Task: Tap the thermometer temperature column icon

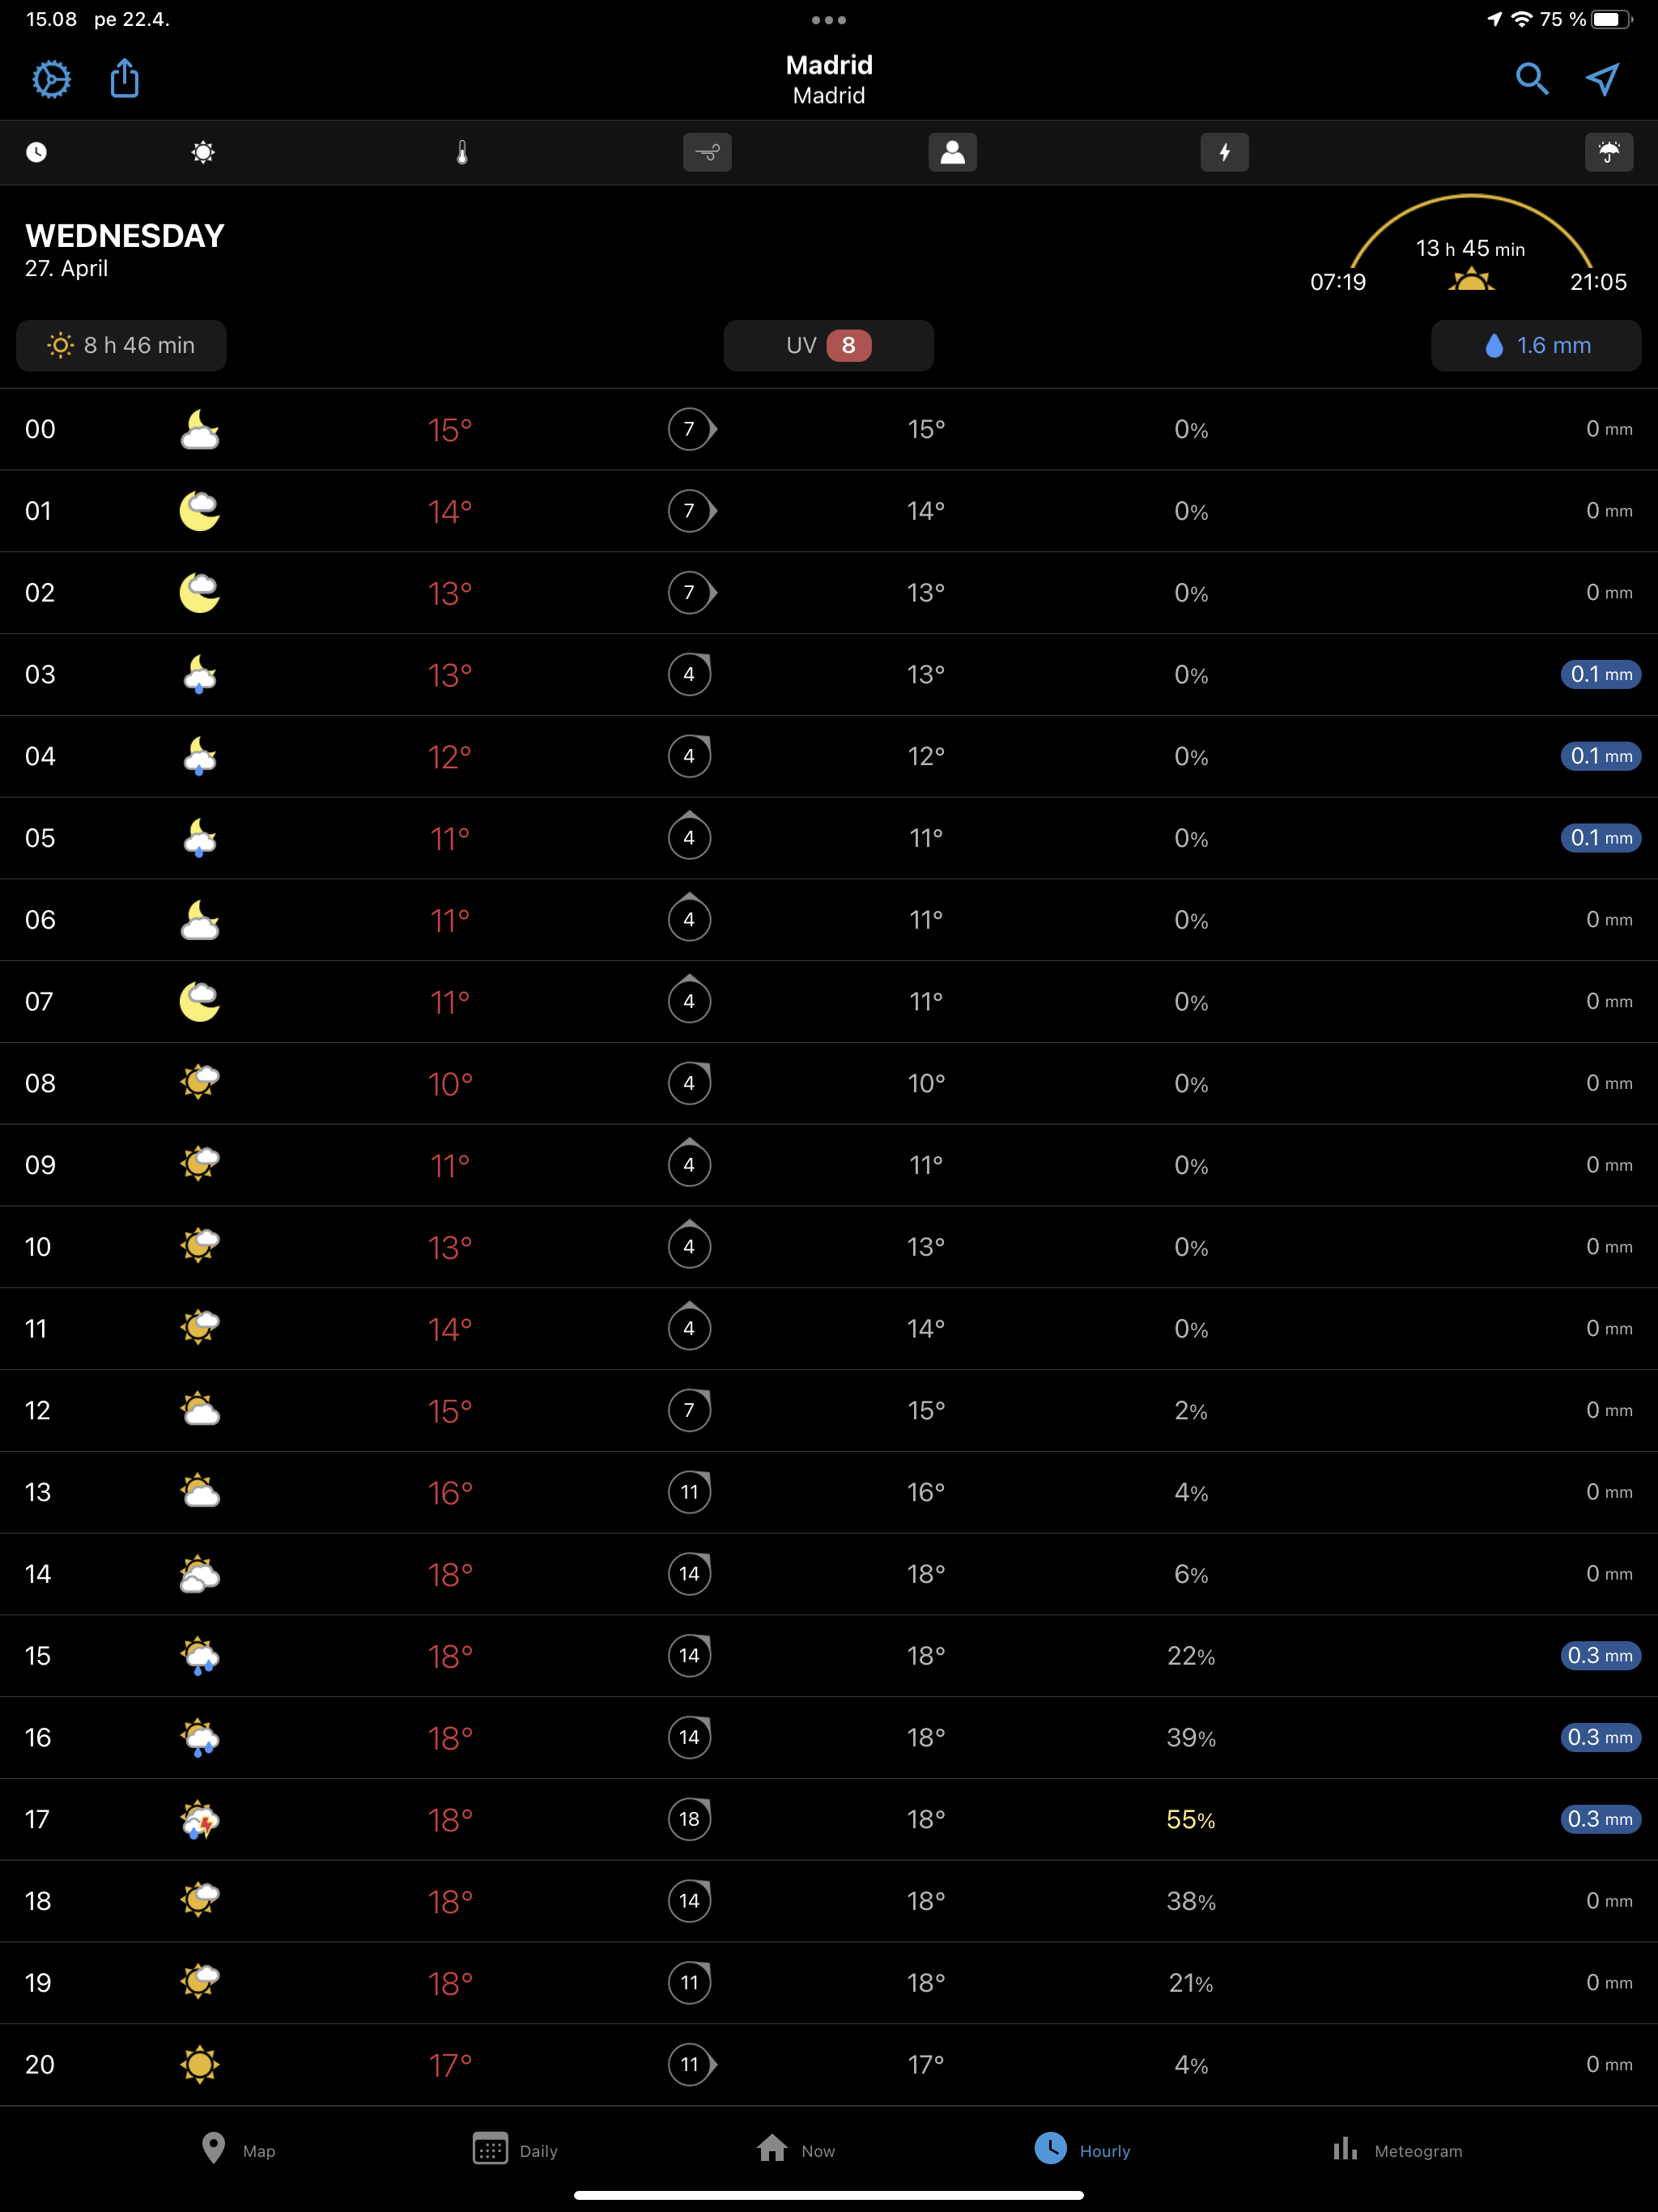Action: [462, 152]
